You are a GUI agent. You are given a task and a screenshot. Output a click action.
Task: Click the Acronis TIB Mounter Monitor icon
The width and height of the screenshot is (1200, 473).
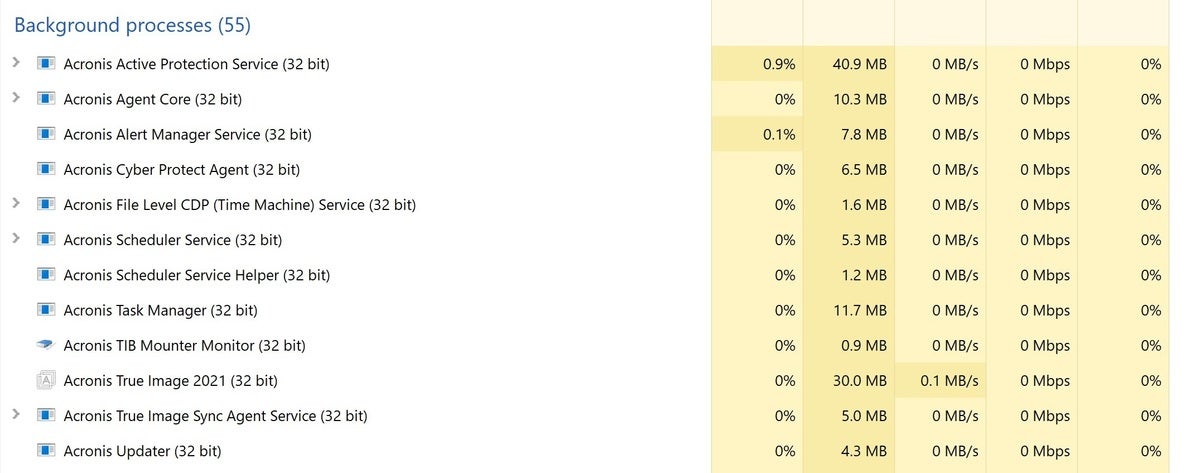point(45,345)
